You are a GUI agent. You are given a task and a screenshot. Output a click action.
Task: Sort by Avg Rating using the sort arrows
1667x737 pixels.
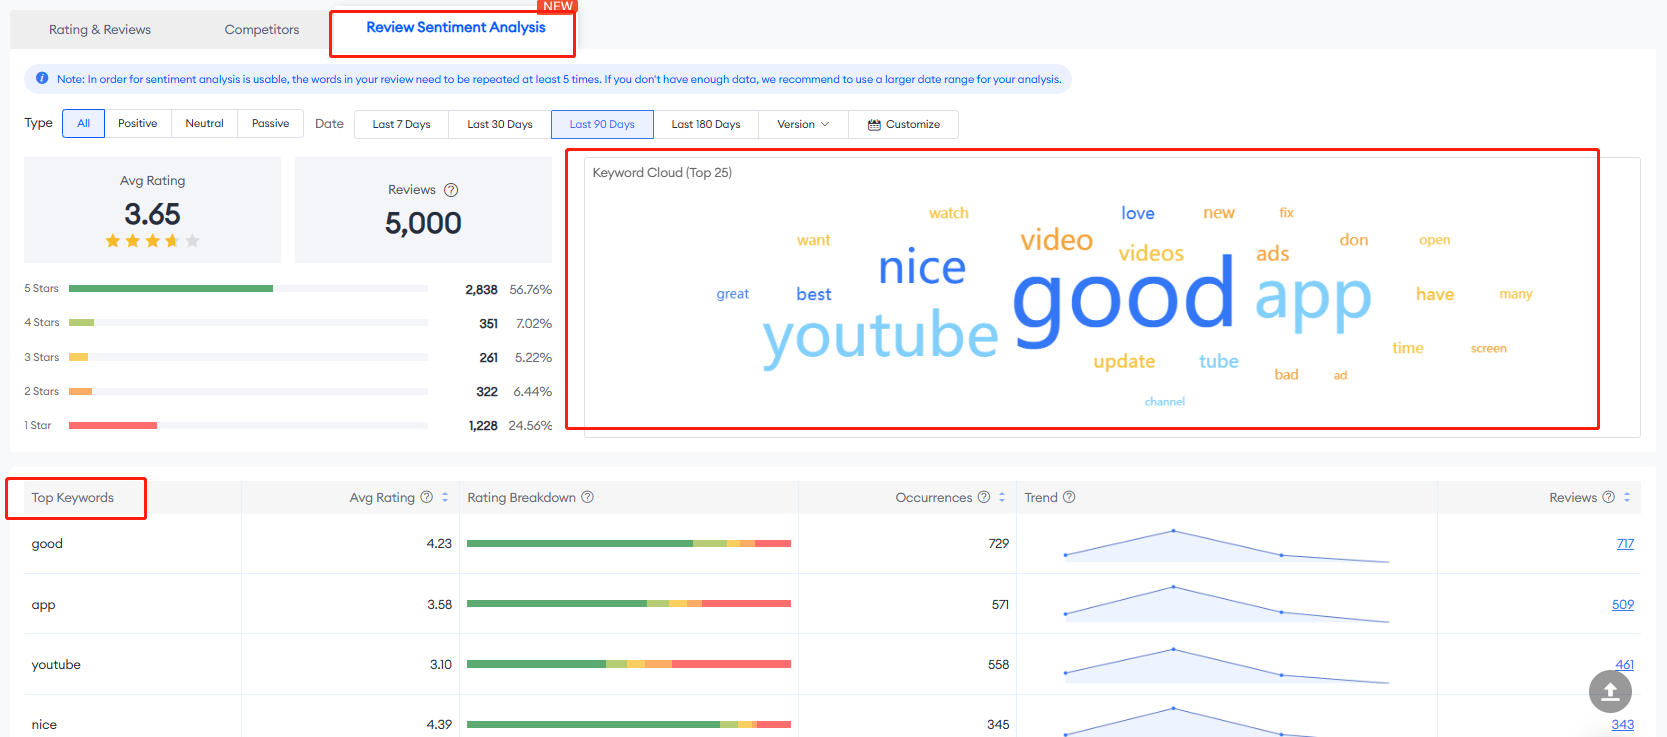click(445, 497)
